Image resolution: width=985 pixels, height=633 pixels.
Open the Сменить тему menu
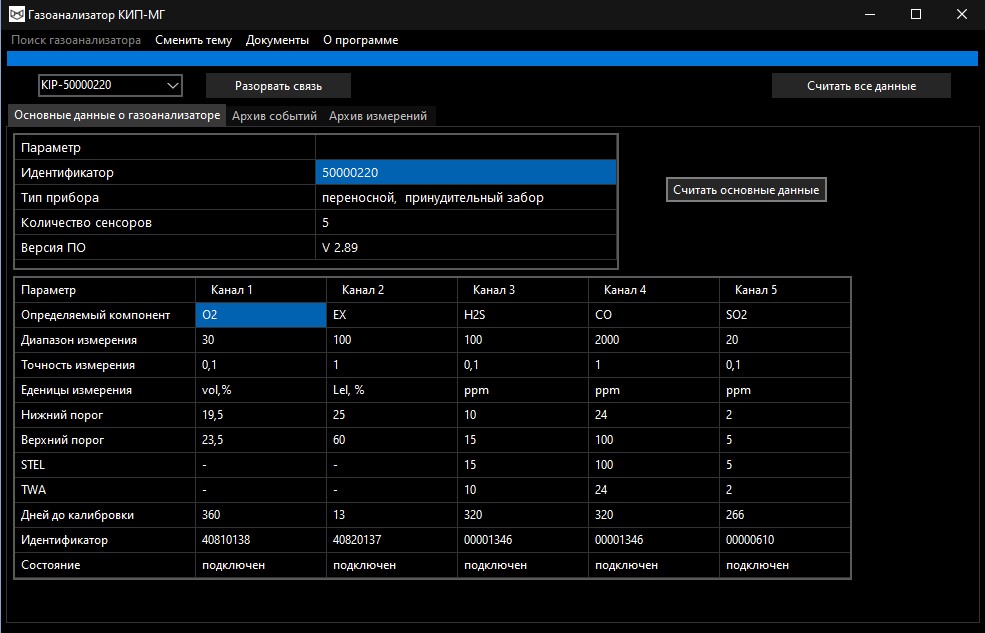point(193,40)
